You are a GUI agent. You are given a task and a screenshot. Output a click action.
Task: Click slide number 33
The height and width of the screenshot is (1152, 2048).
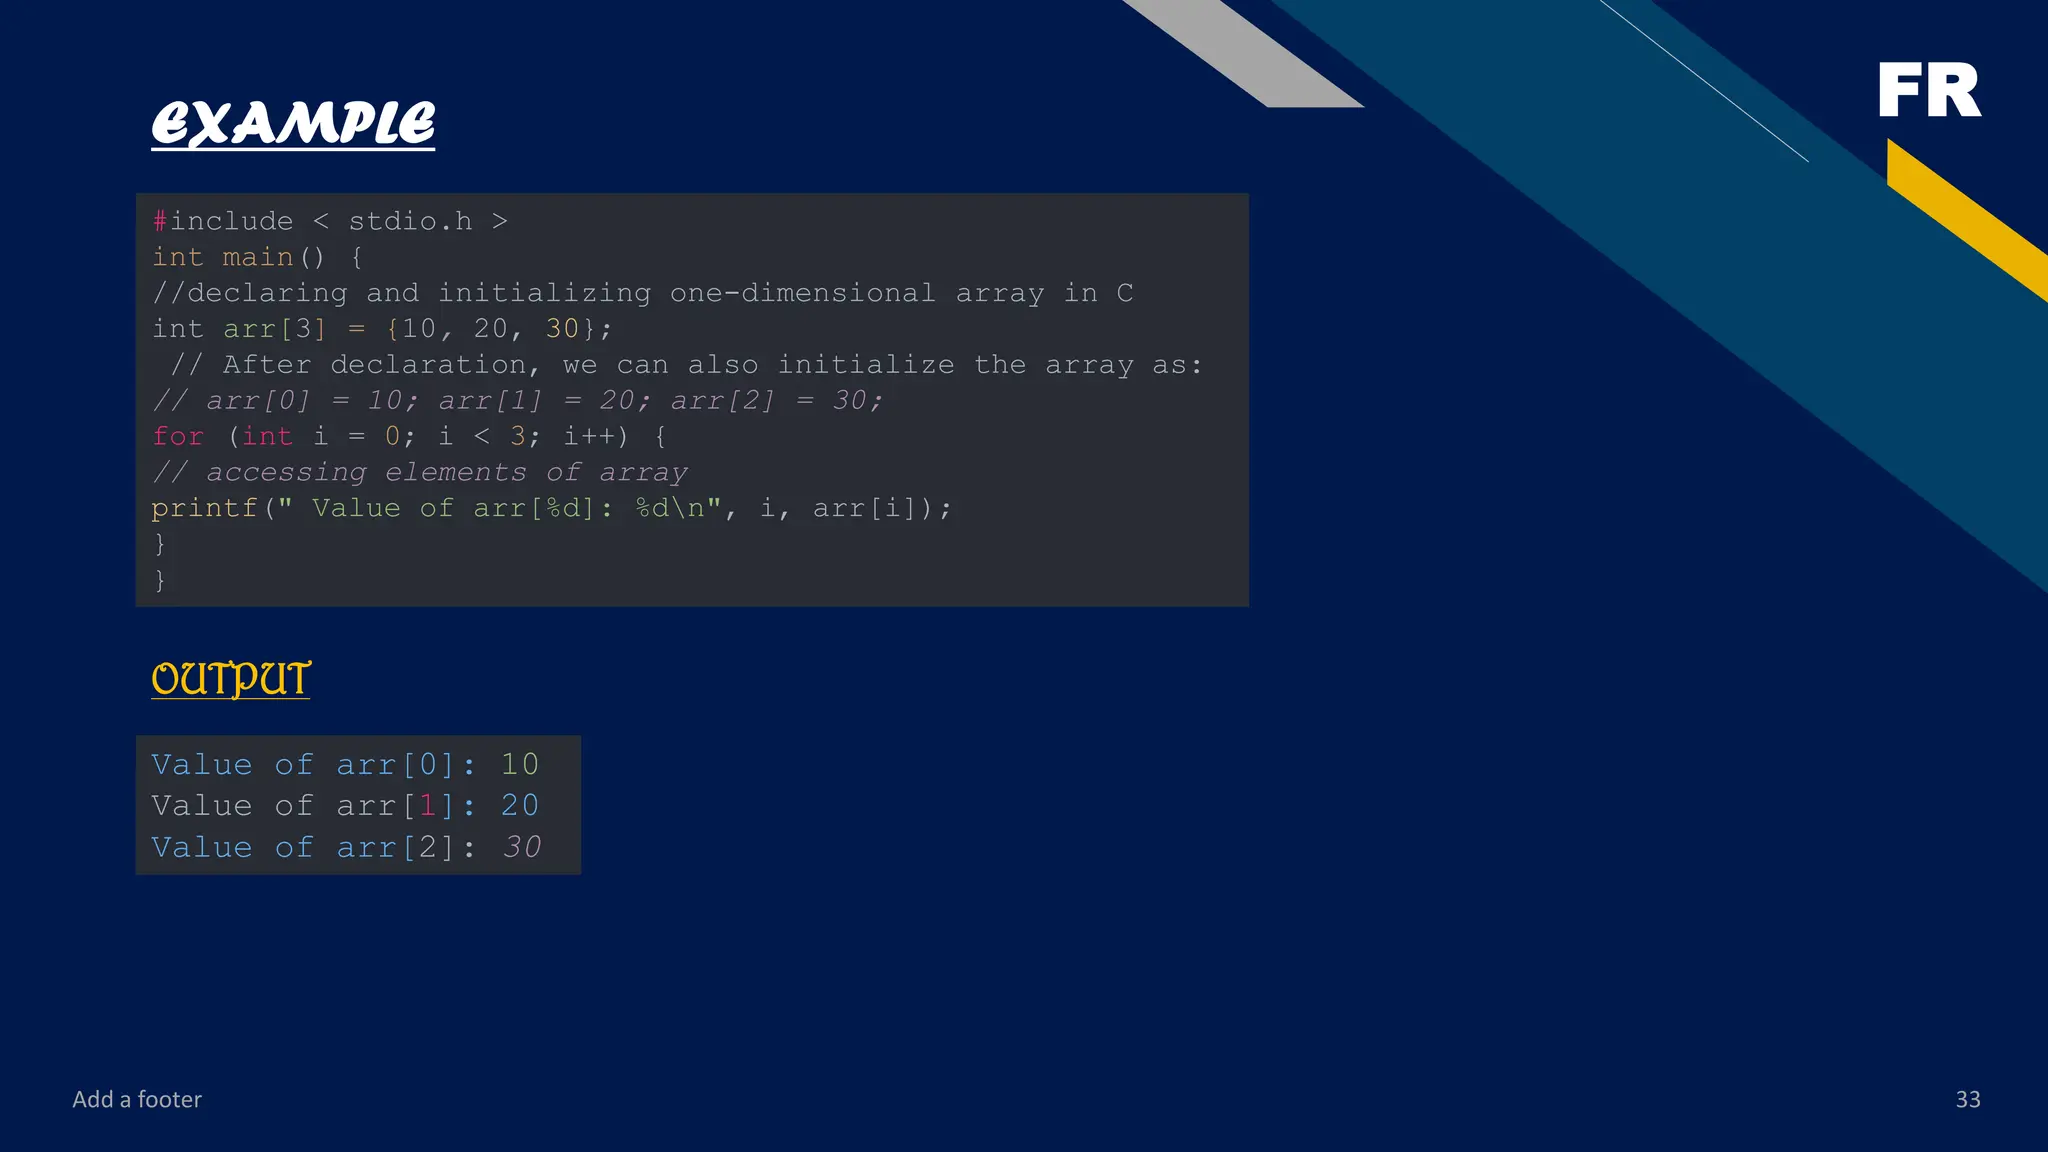pyautogui.click(x=1967, y=1099)
